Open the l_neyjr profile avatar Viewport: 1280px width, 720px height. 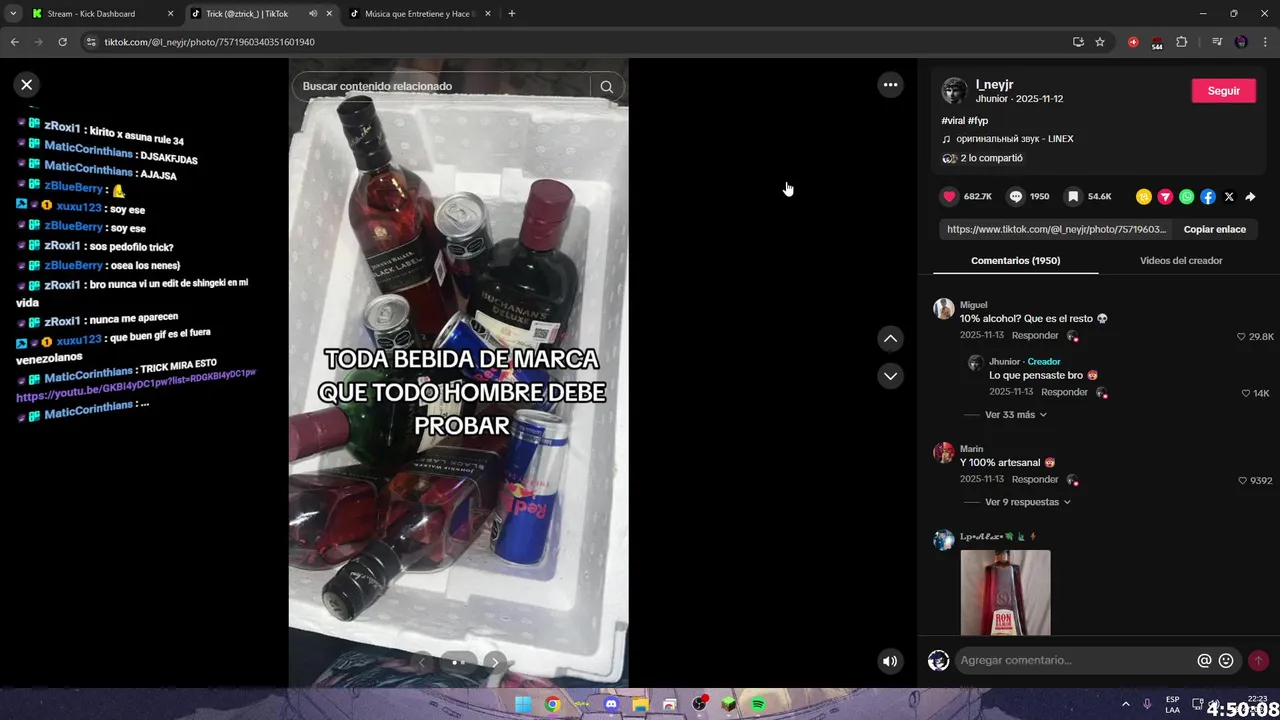(x=955, y=91)
